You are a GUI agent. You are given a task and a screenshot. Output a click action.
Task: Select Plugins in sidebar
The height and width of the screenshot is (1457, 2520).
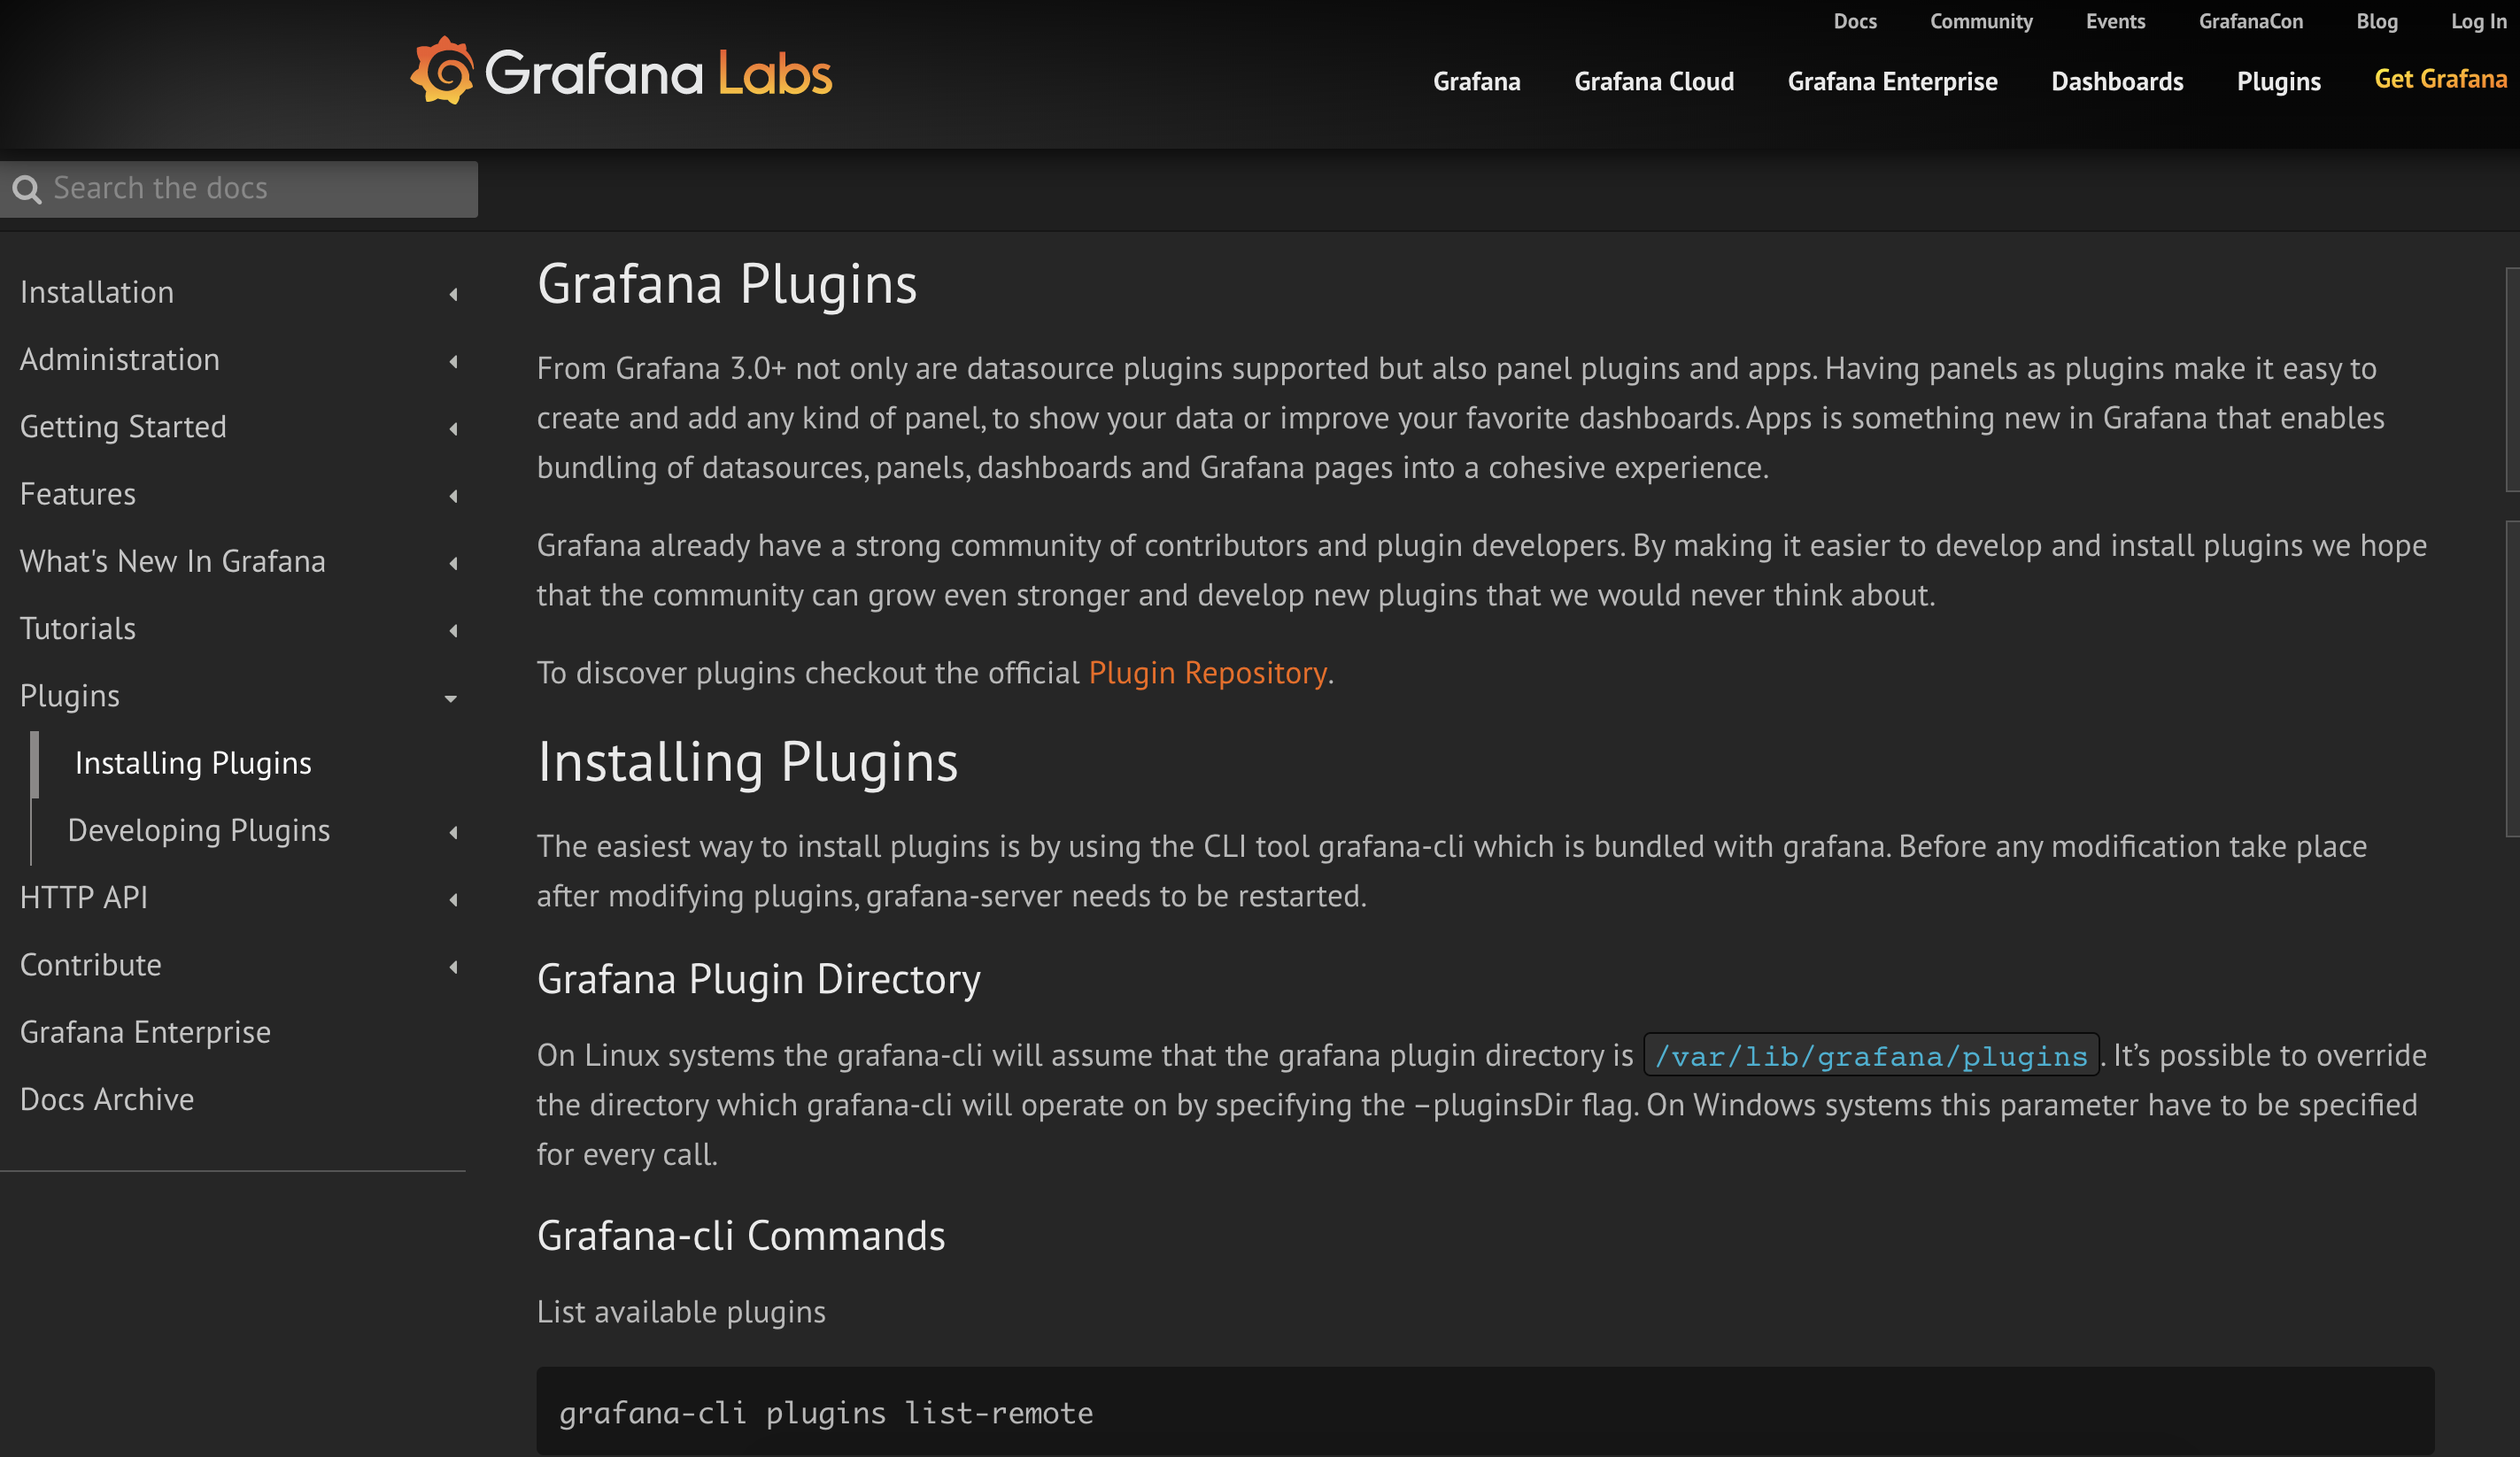(70, 696)
